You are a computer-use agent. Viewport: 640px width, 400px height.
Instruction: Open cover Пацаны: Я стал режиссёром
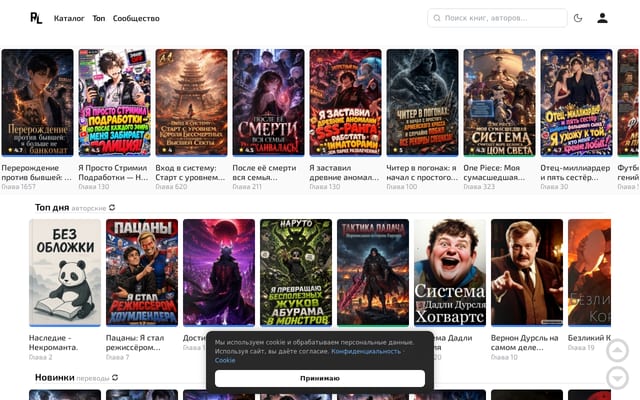click(142, 273)
